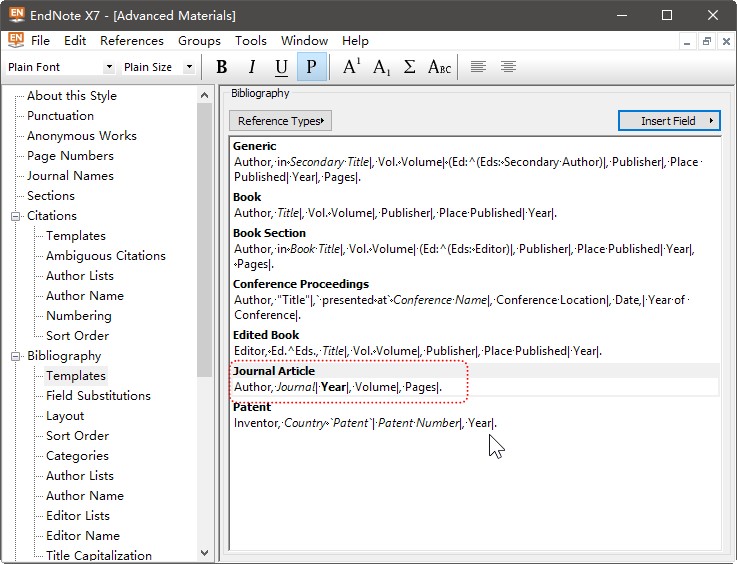This screenshot has height=564, width=737.
Task: Apply subscript formatting icon
Action: point(381,67)
